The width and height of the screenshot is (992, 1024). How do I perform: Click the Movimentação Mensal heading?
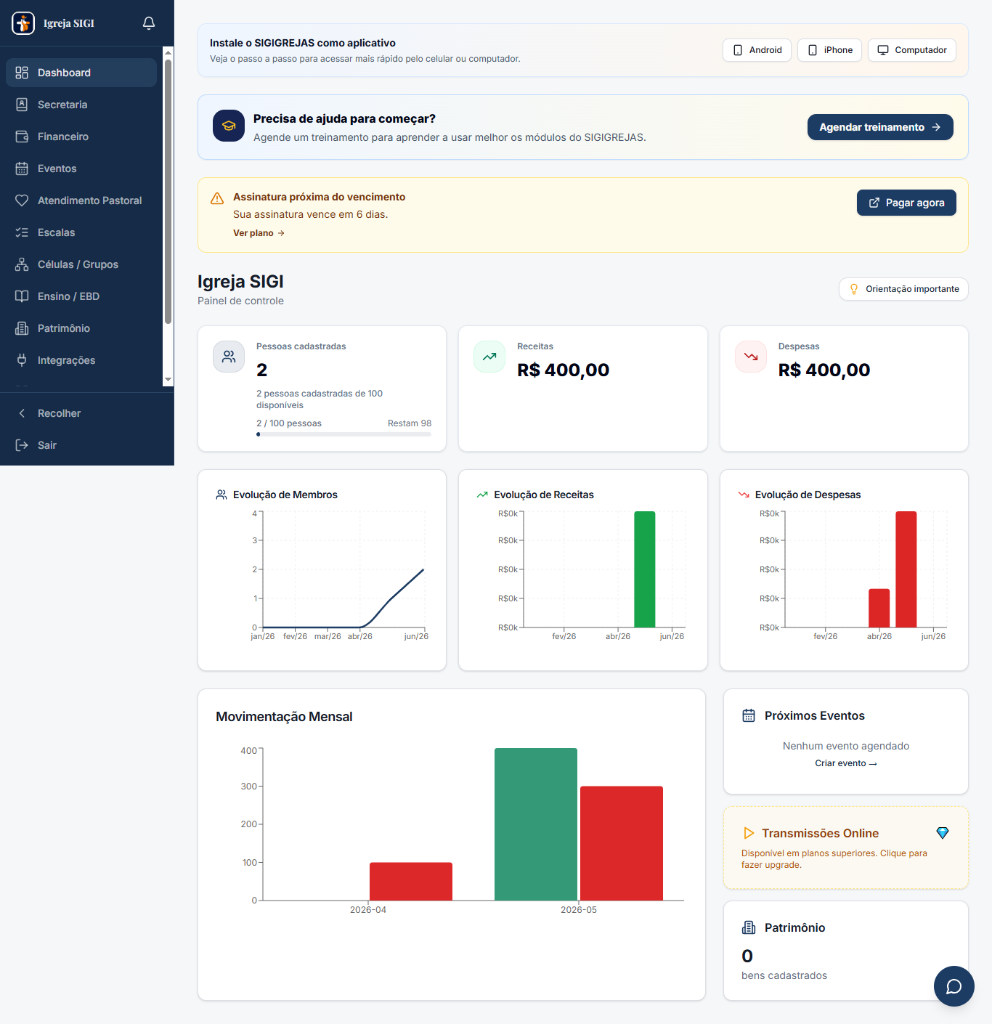point(284,717)
